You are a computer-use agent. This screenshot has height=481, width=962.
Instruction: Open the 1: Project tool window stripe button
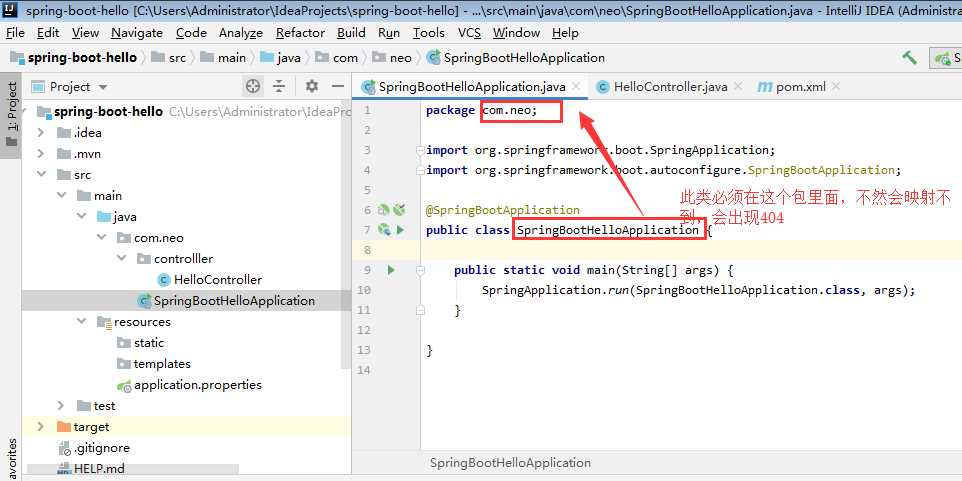coord(11,115)
